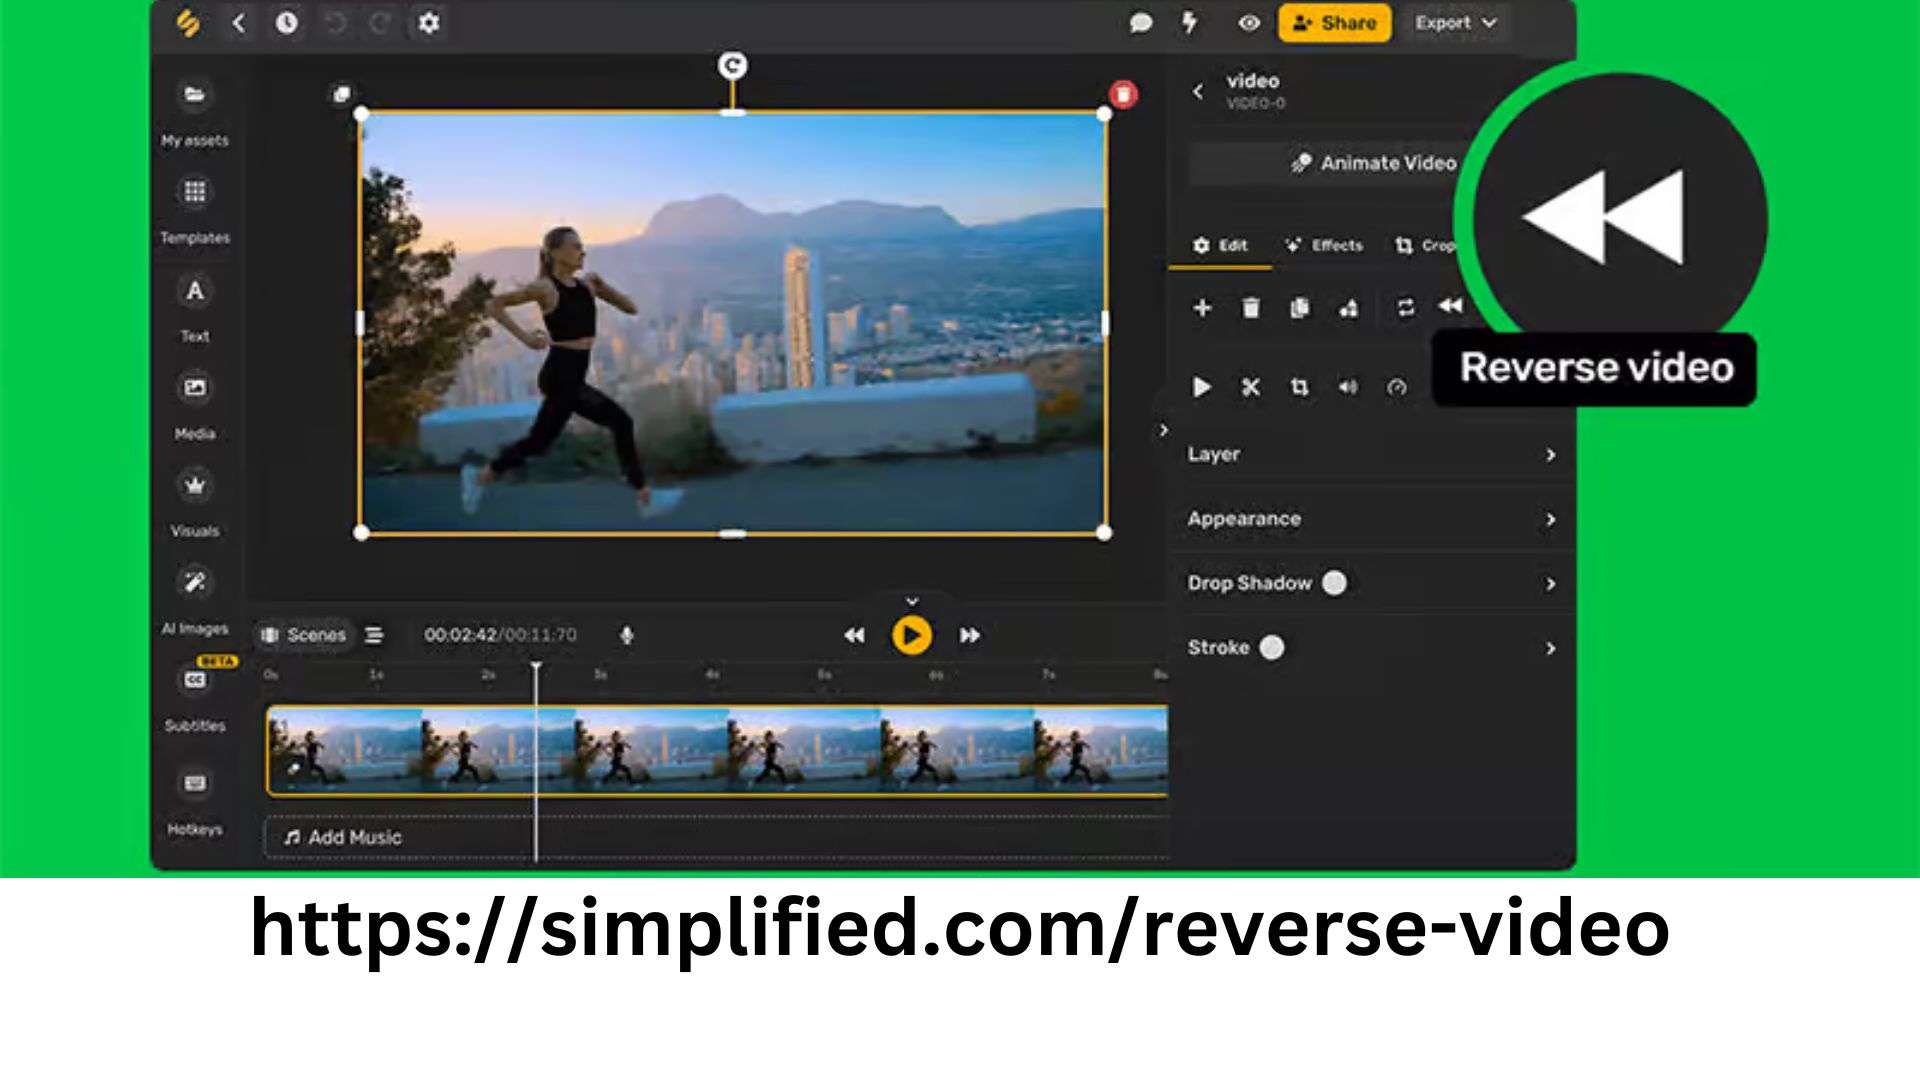Image resolution: width=1920 pixels, height=1080 pixels.
Task: Click the Share button
Action: 1334,23
